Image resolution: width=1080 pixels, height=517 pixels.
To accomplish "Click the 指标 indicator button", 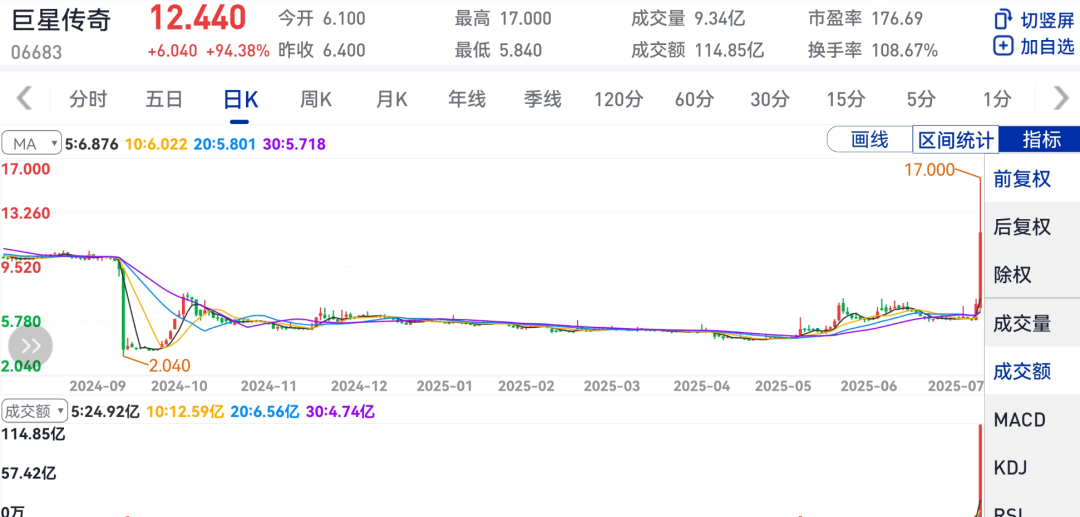I will (x=1039, y=140).
